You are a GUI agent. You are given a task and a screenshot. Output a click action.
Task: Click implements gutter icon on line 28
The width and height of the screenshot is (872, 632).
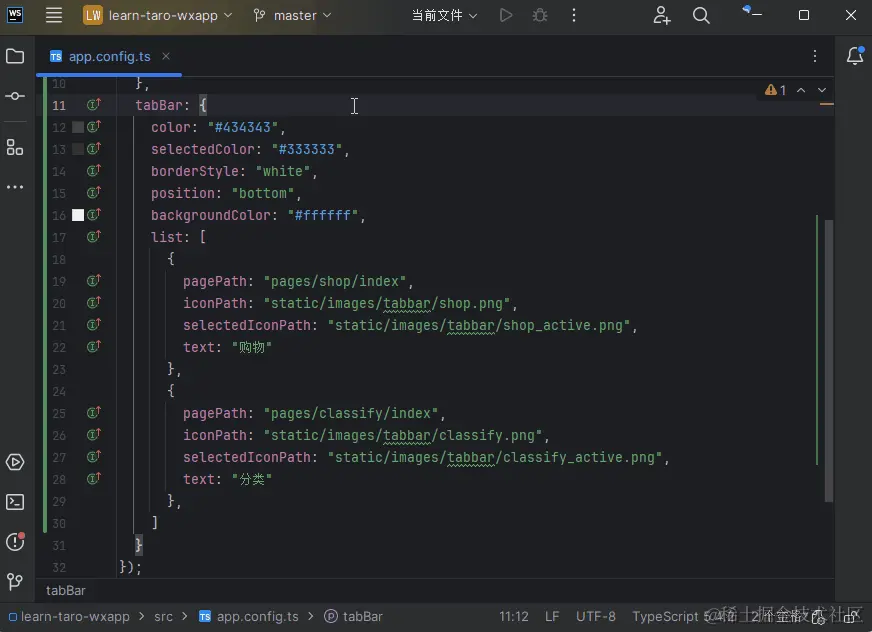94,478
